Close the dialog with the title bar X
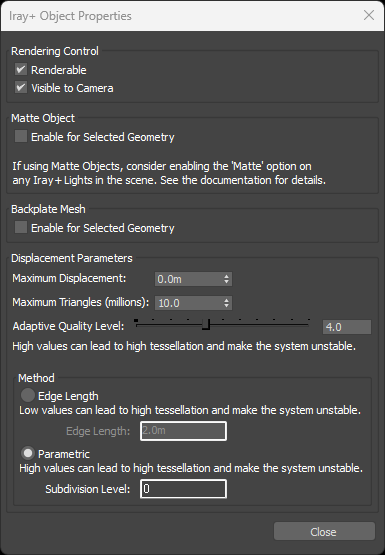This screenshot has width=385, height=555. click(369, 15)
